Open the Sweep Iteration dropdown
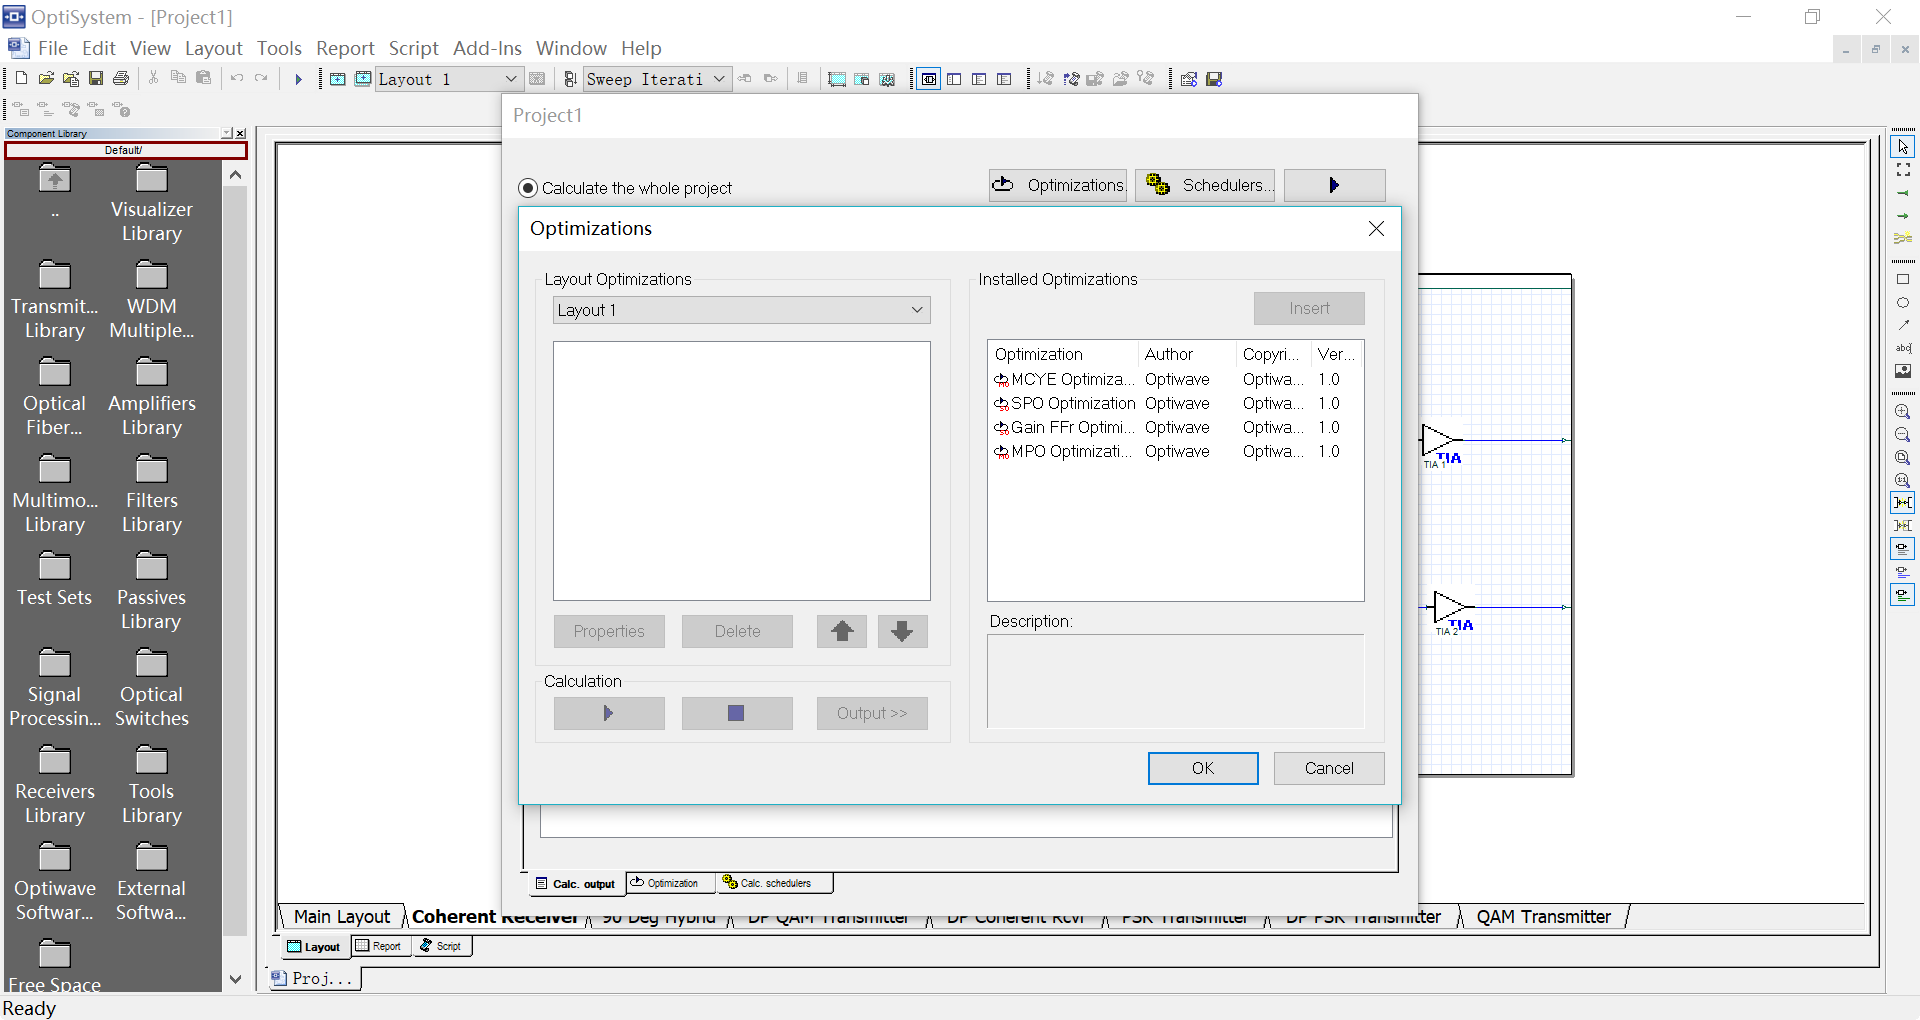The height and width of the screenshot is (1020, 1920). [x=657, y=79]
